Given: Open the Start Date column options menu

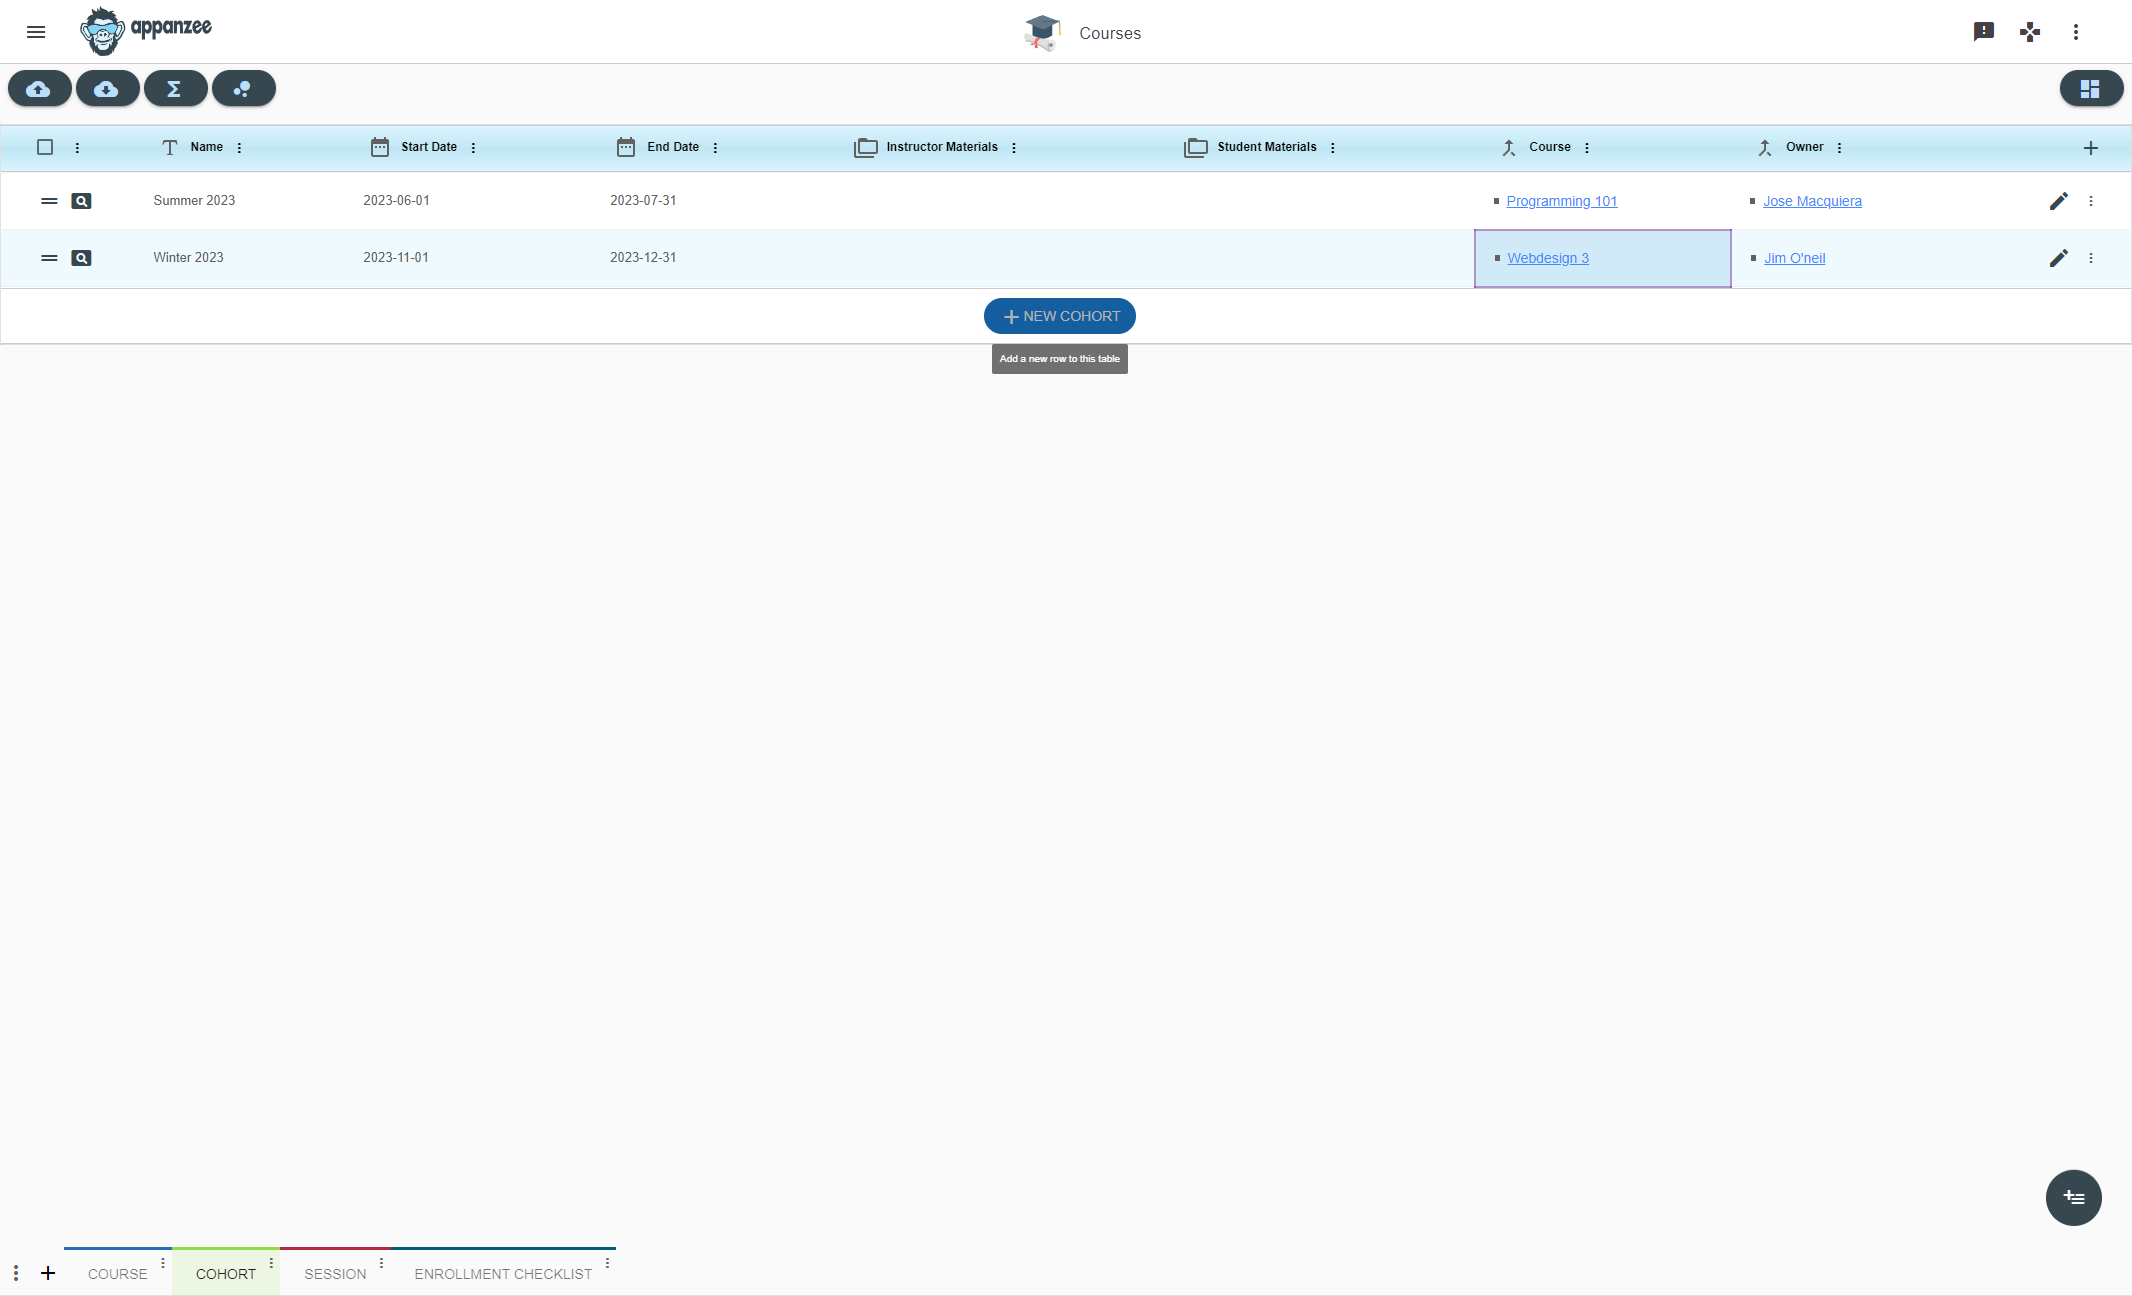Looking at the screenshot, I should [473, 147].
